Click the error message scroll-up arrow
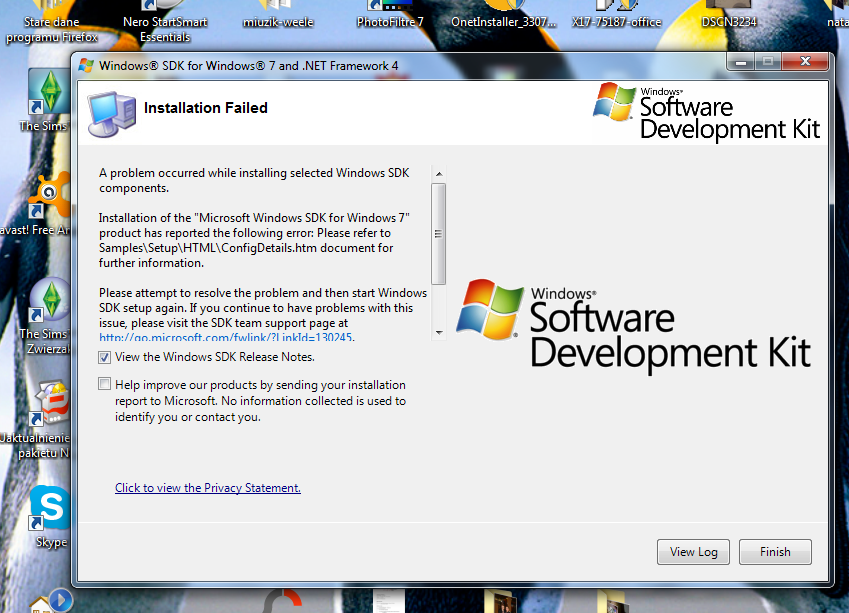Image resolution: width=849 pixels, height=613 pixels. point(439,174)
